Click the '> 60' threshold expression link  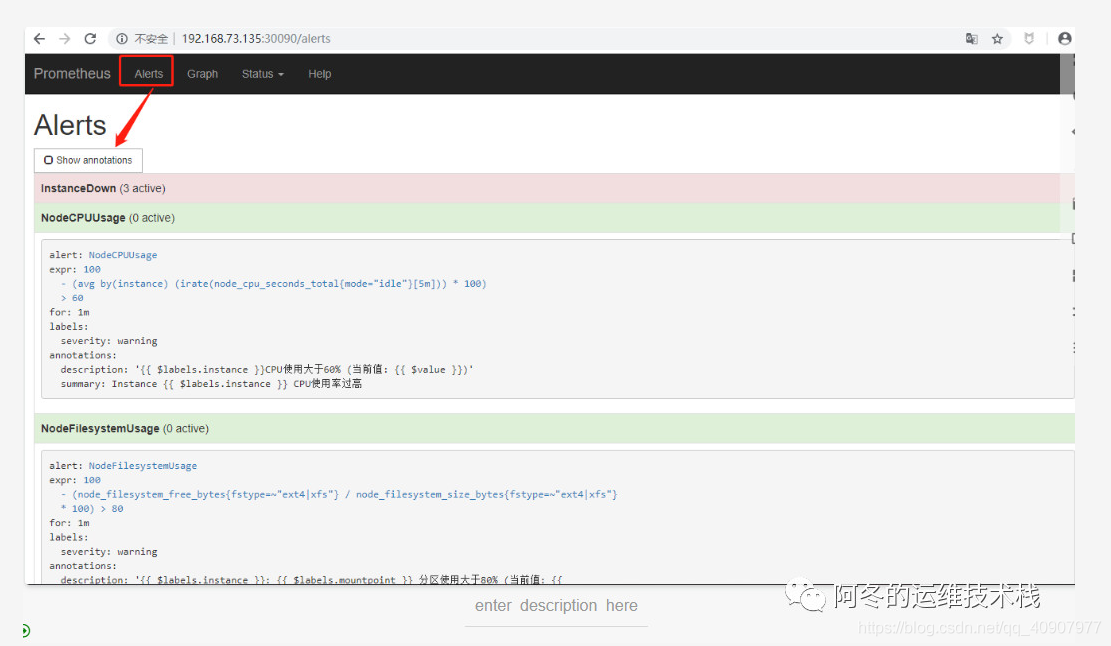pos(72,298)
